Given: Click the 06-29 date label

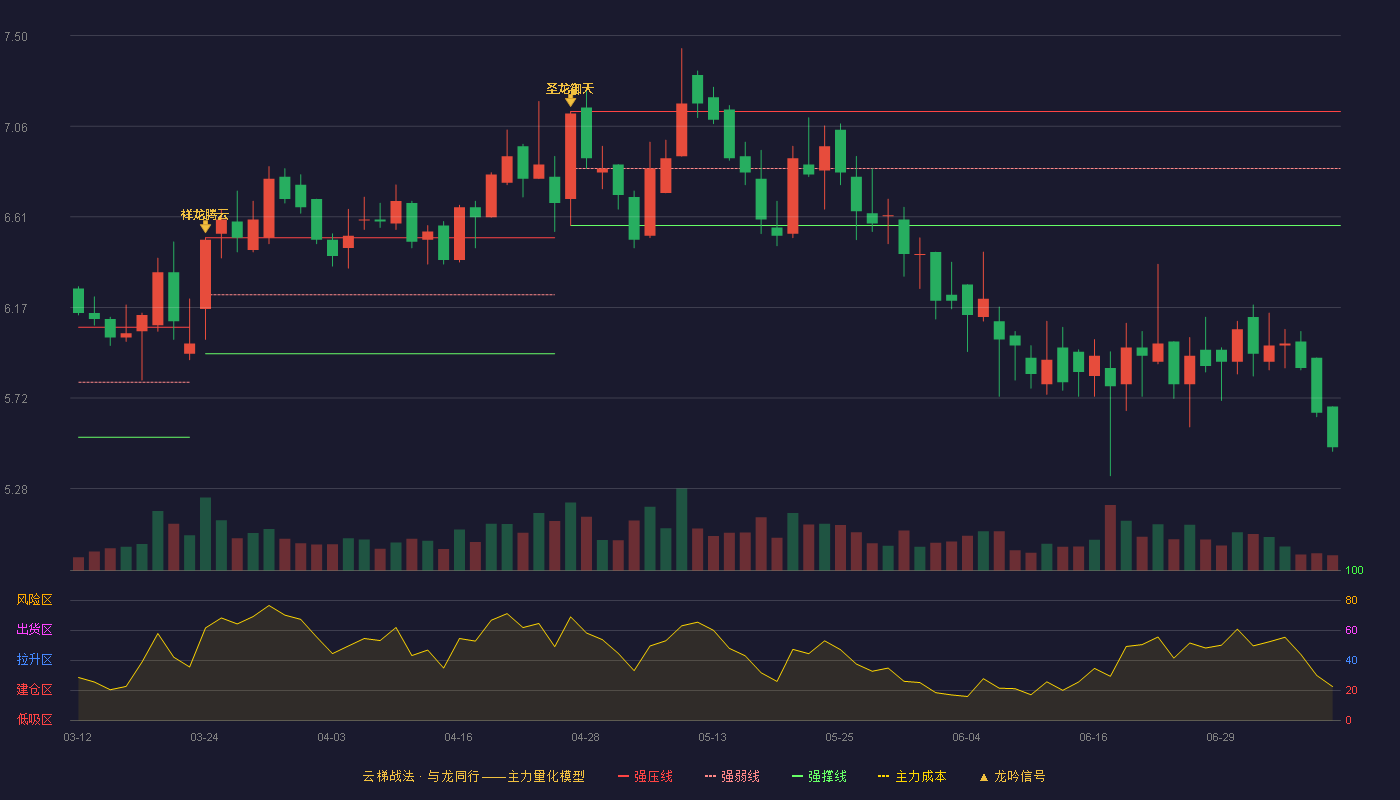Looking at the screenshot, I should click(x=1220, y=737).
